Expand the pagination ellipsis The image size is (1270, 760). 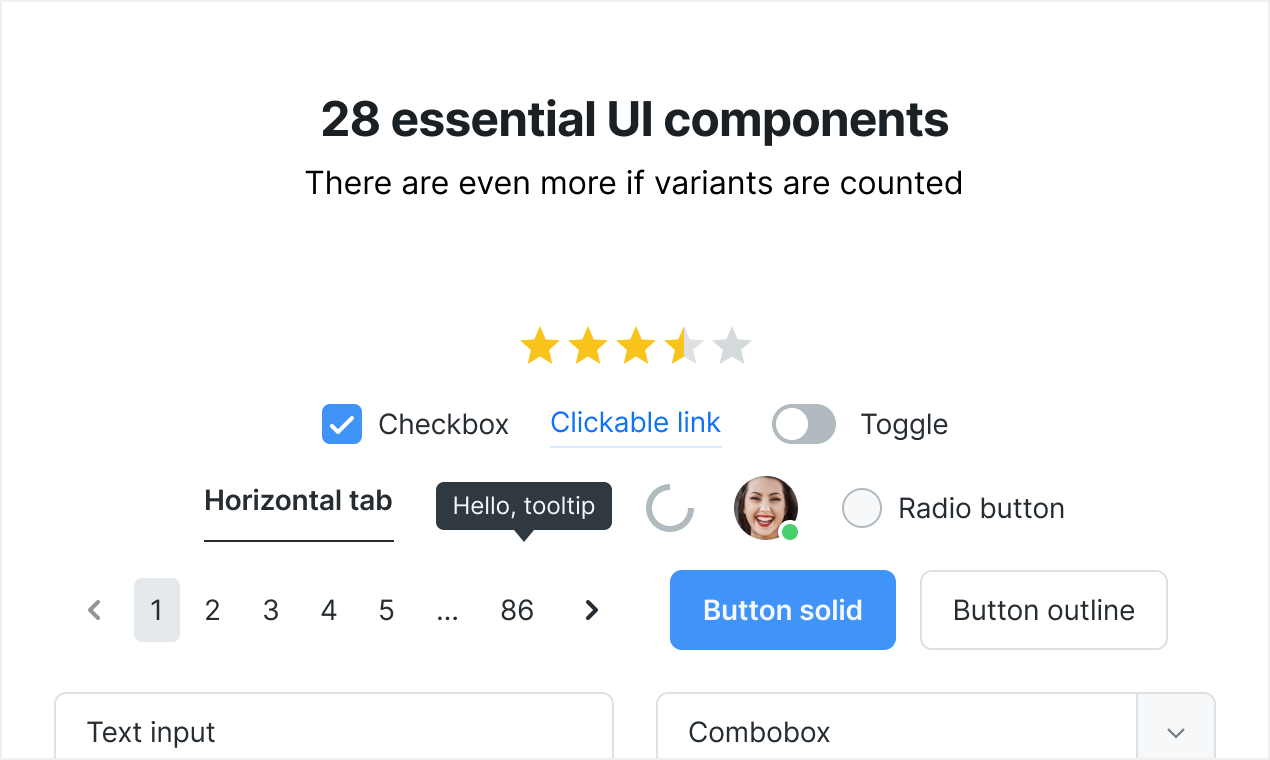pos(447,610)
